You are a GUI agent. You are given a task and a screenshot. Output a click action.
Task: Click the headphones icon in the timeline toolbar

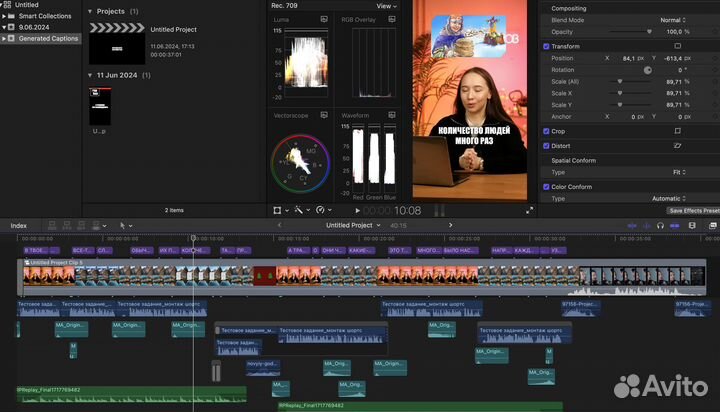[x=660, y=226]
